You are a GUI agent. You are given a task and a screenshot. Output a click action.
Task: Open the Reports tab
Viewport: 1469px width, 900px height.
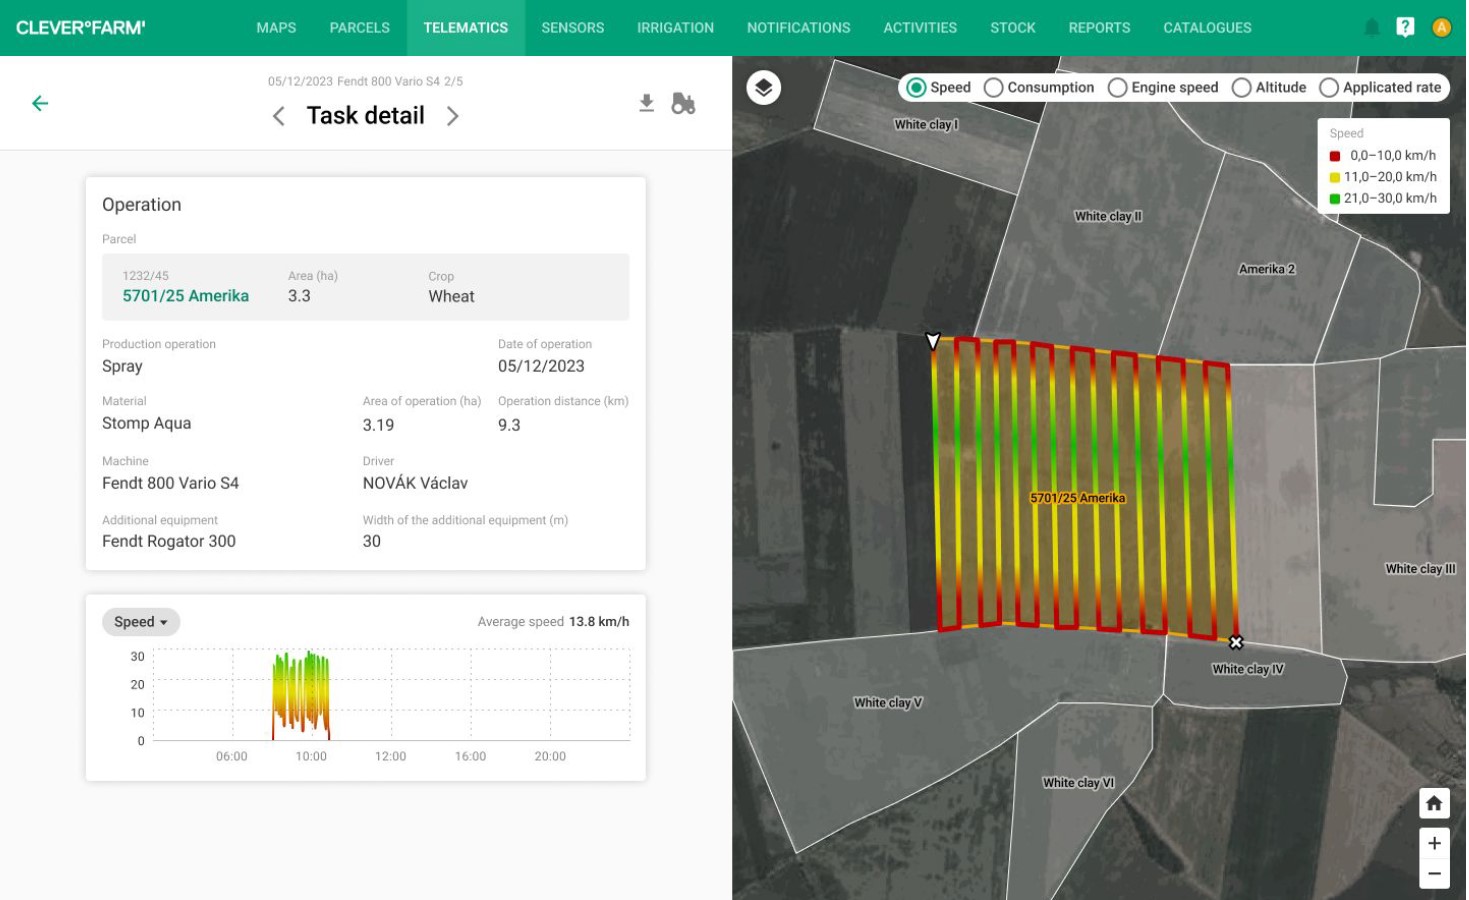(1100, 28)
